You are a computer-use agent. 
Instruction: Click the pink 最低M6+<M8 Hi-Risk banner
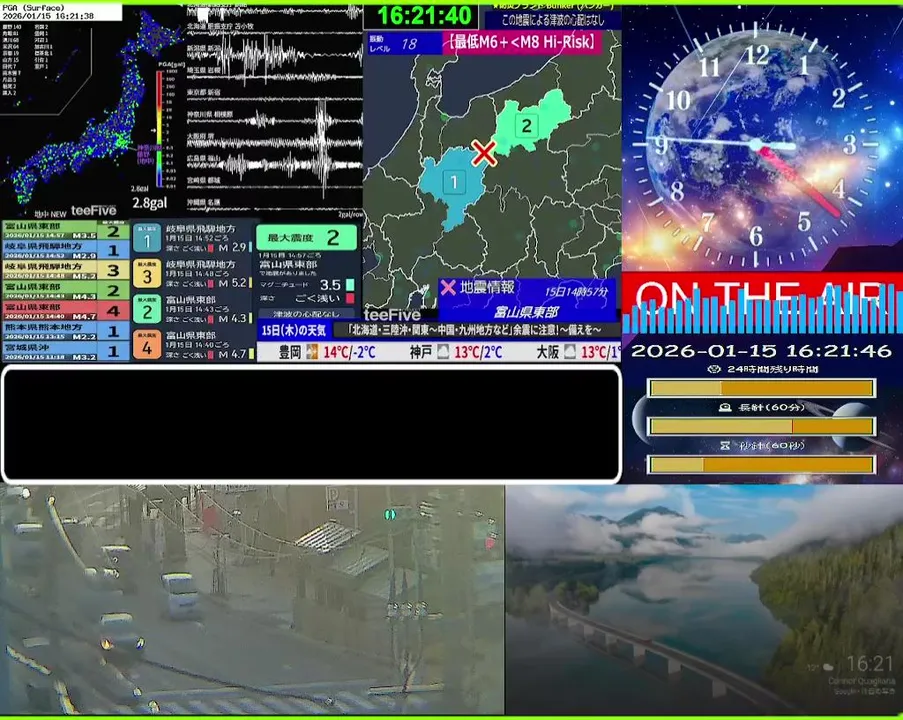522,42
